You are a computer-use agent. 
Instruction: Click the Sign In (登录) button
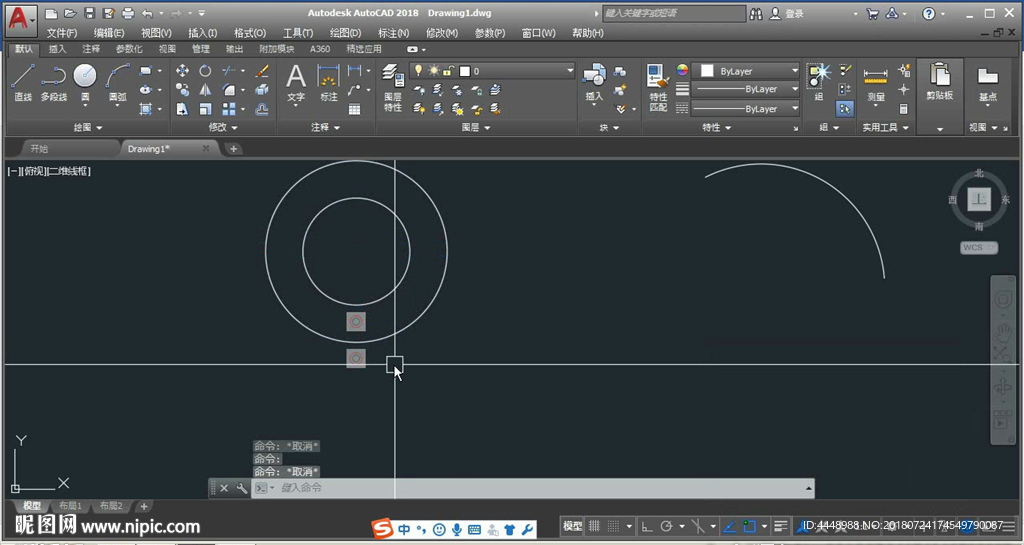pyautogui.click(x=787, y=13)
